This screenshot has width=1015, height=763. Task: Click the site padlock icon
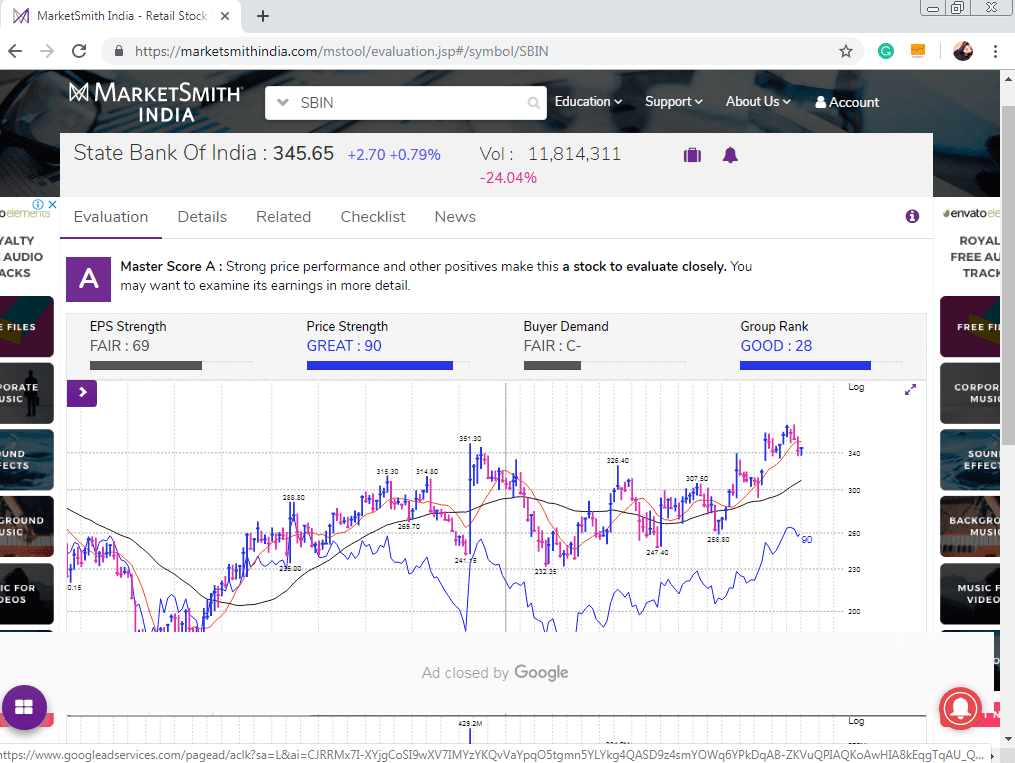click(118, 51)
